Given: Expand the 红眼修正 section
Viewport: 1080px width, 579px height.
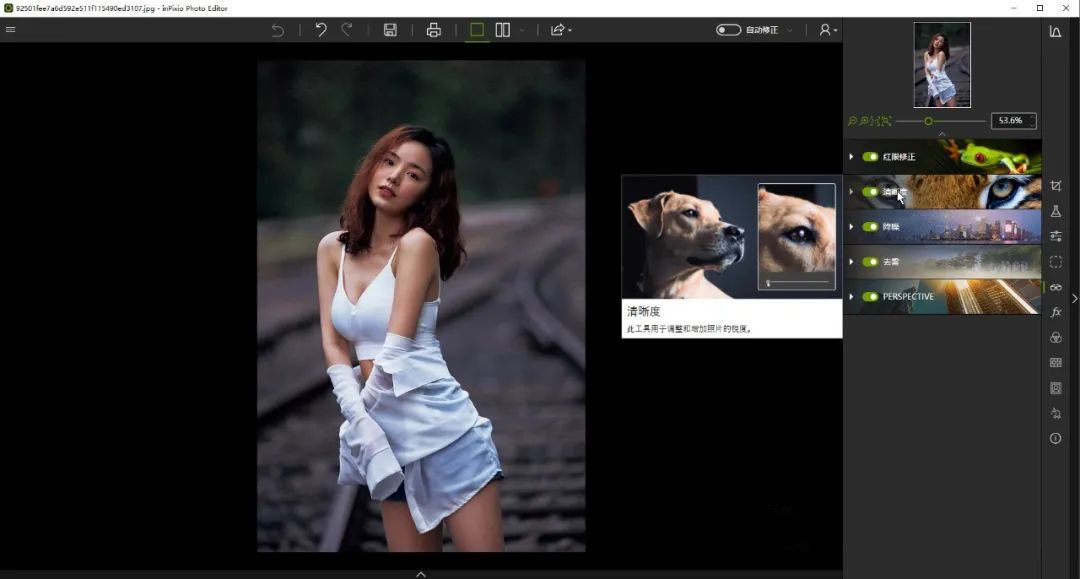Looking at the screenshot, I should [x=851, y=157].
